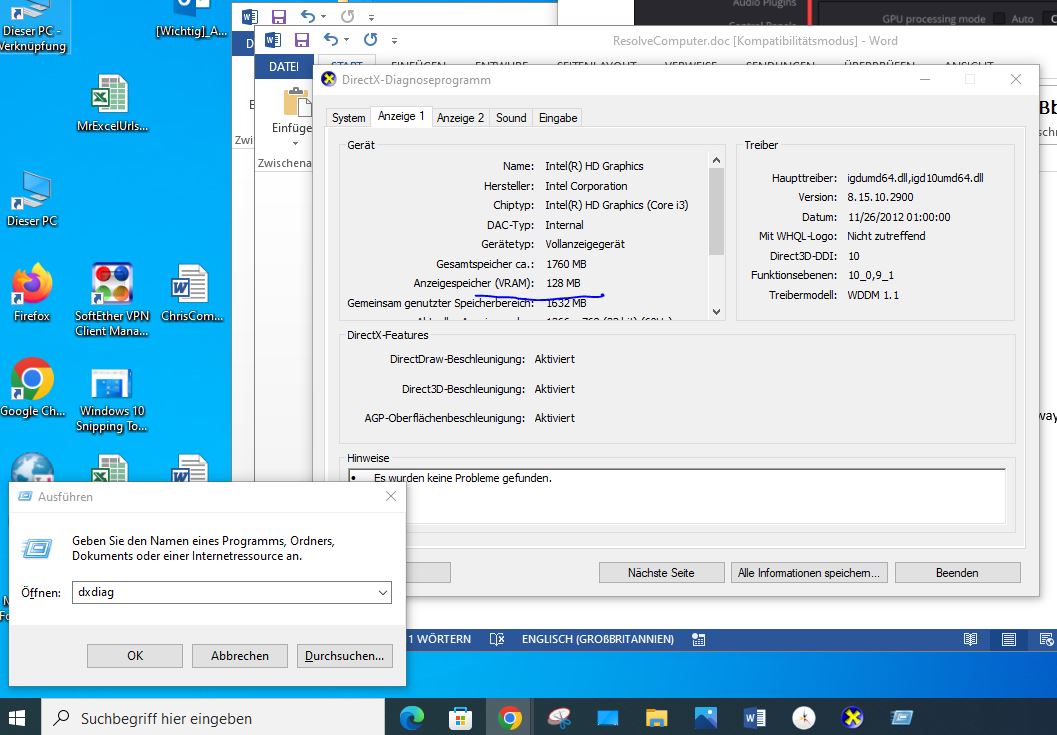The width and height of the screenshot is (1057, 735).
Task: Click Einfügen paste icon in Word ribbon
Action: [x=297, y=102]
